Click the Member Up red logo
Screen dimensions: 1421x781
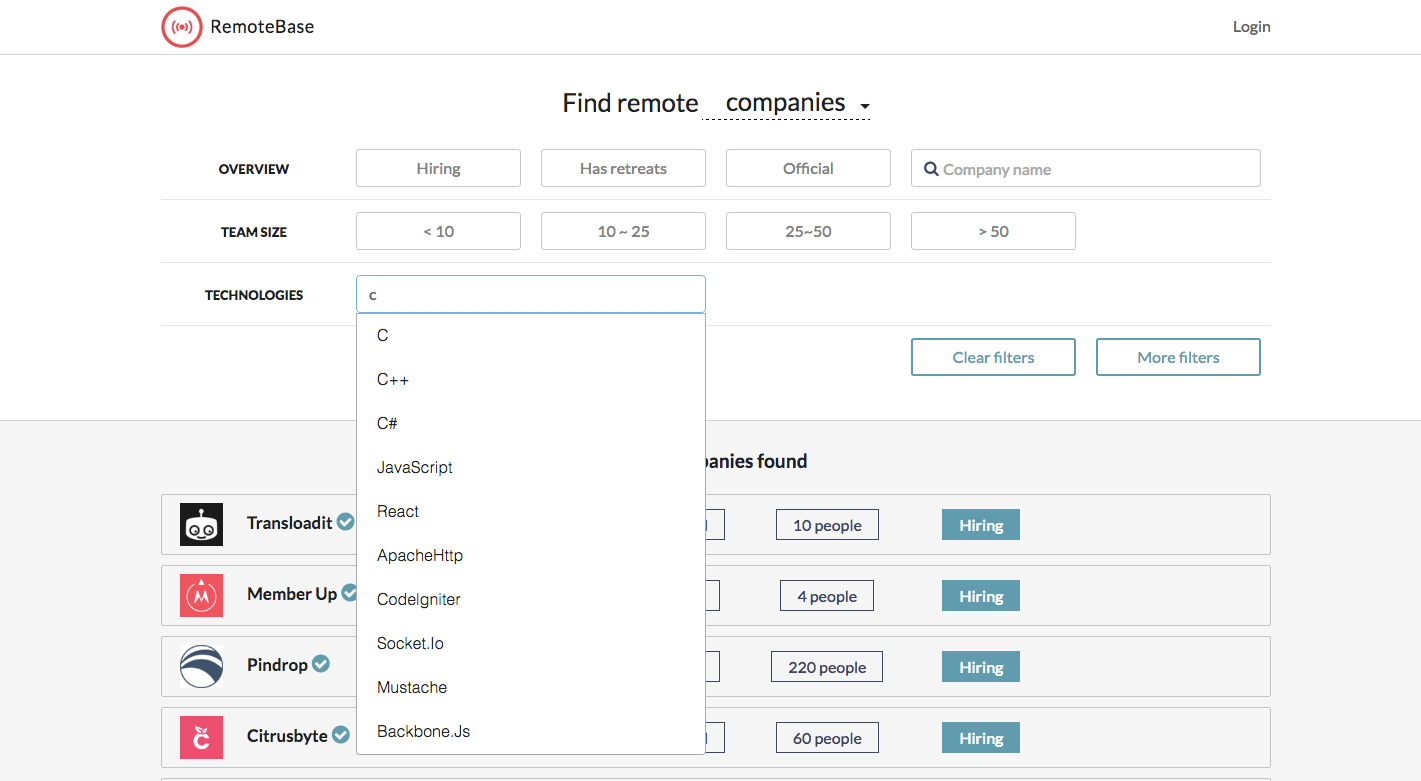pyautogui.click(x=201, y=595)
